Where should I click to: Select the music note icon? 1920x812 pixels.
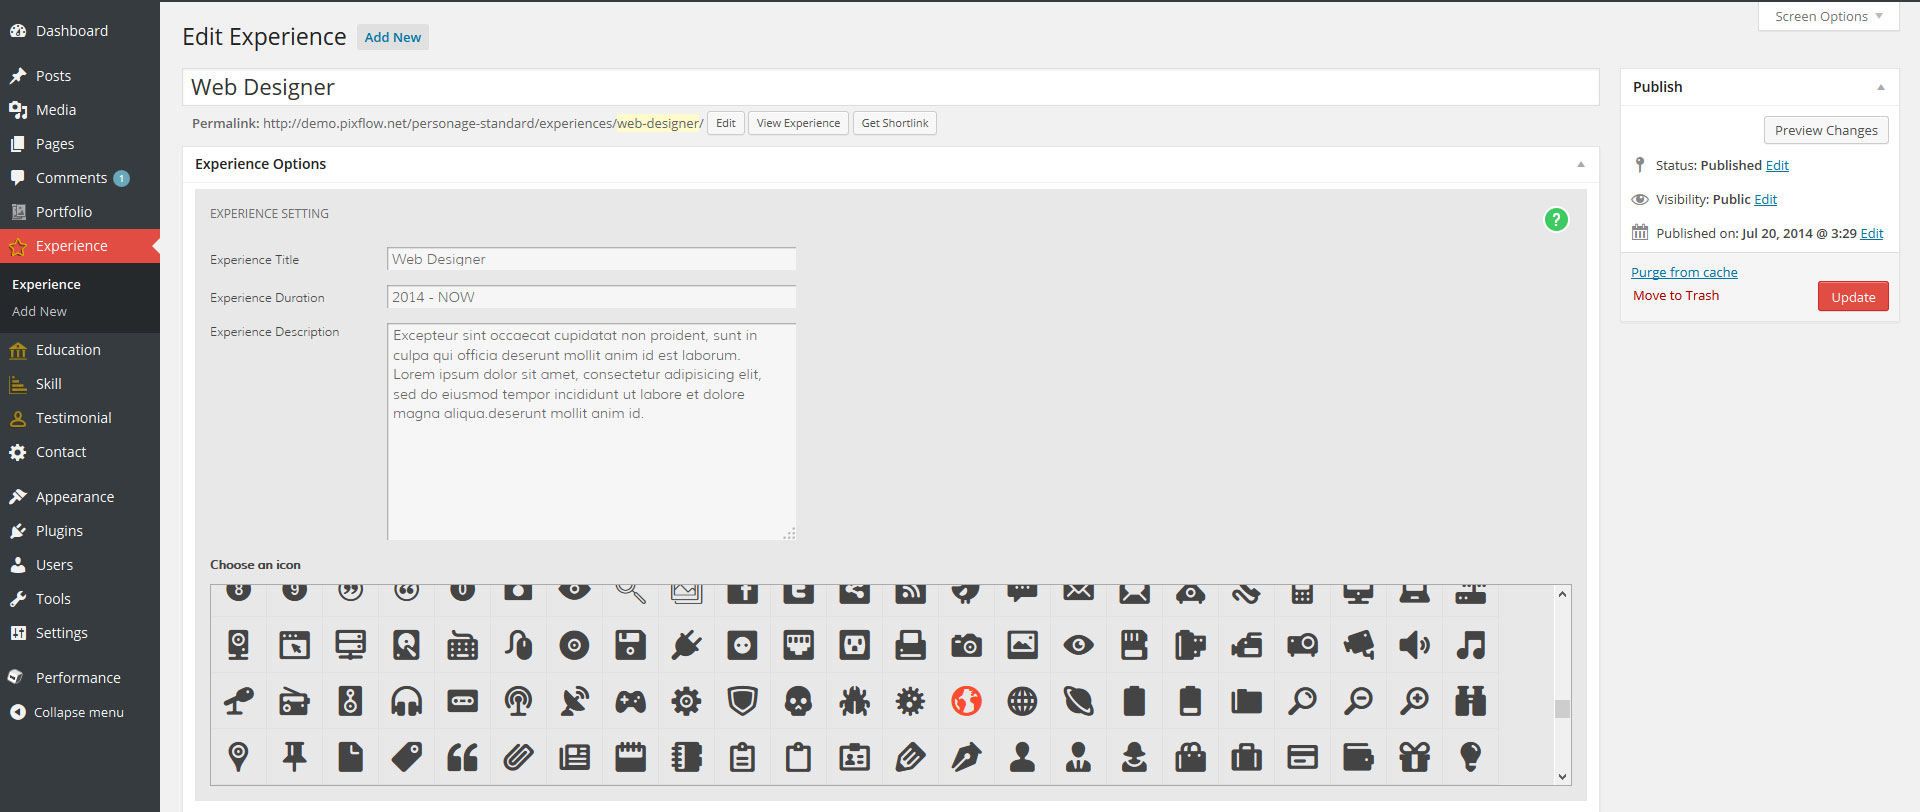click(x=1470, y=645)
